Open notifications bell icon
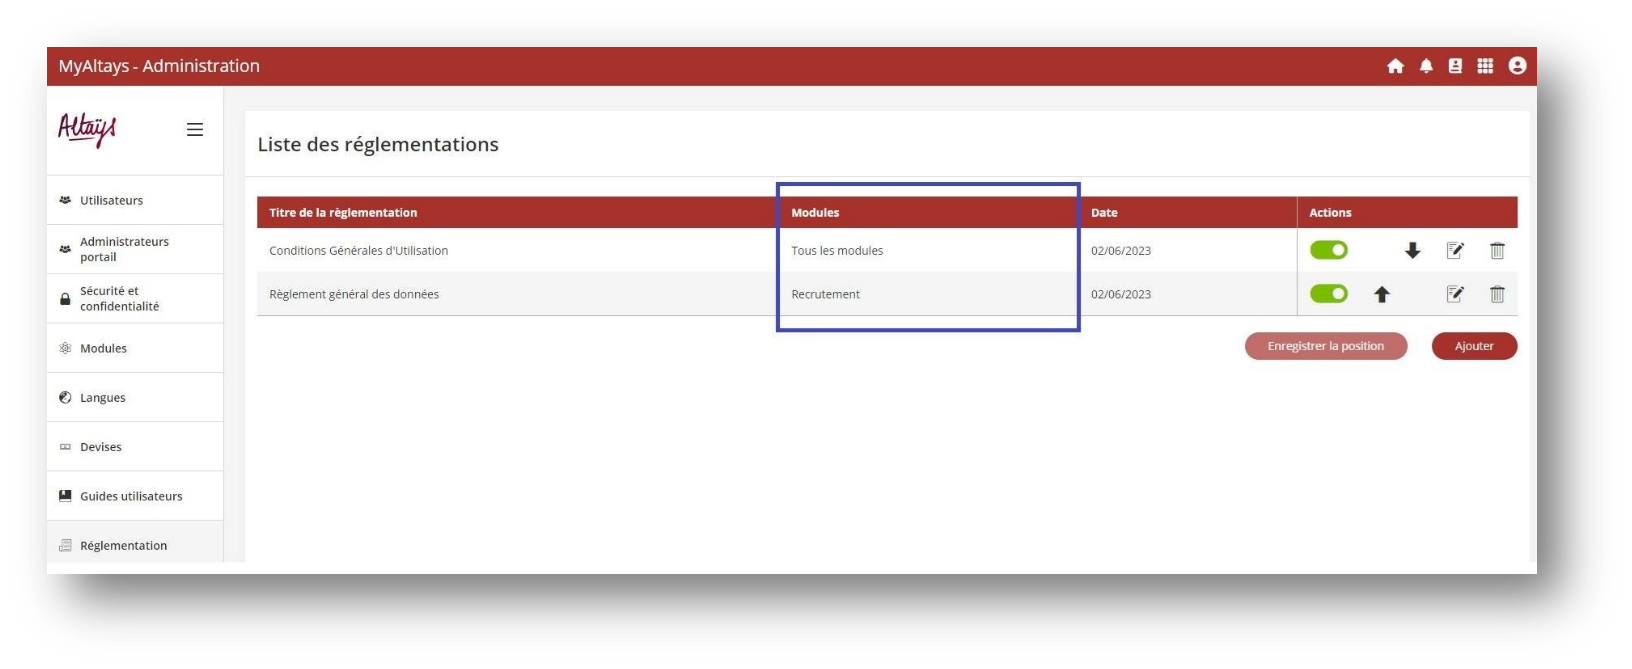 click(x=1426, y=66)
